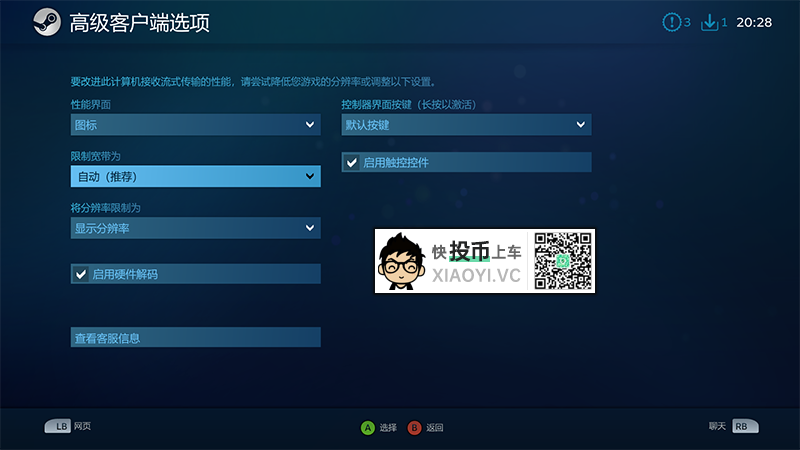800x450 pixels.
Task: Open the alerts notification icon
Action: [x=671, y=22]
